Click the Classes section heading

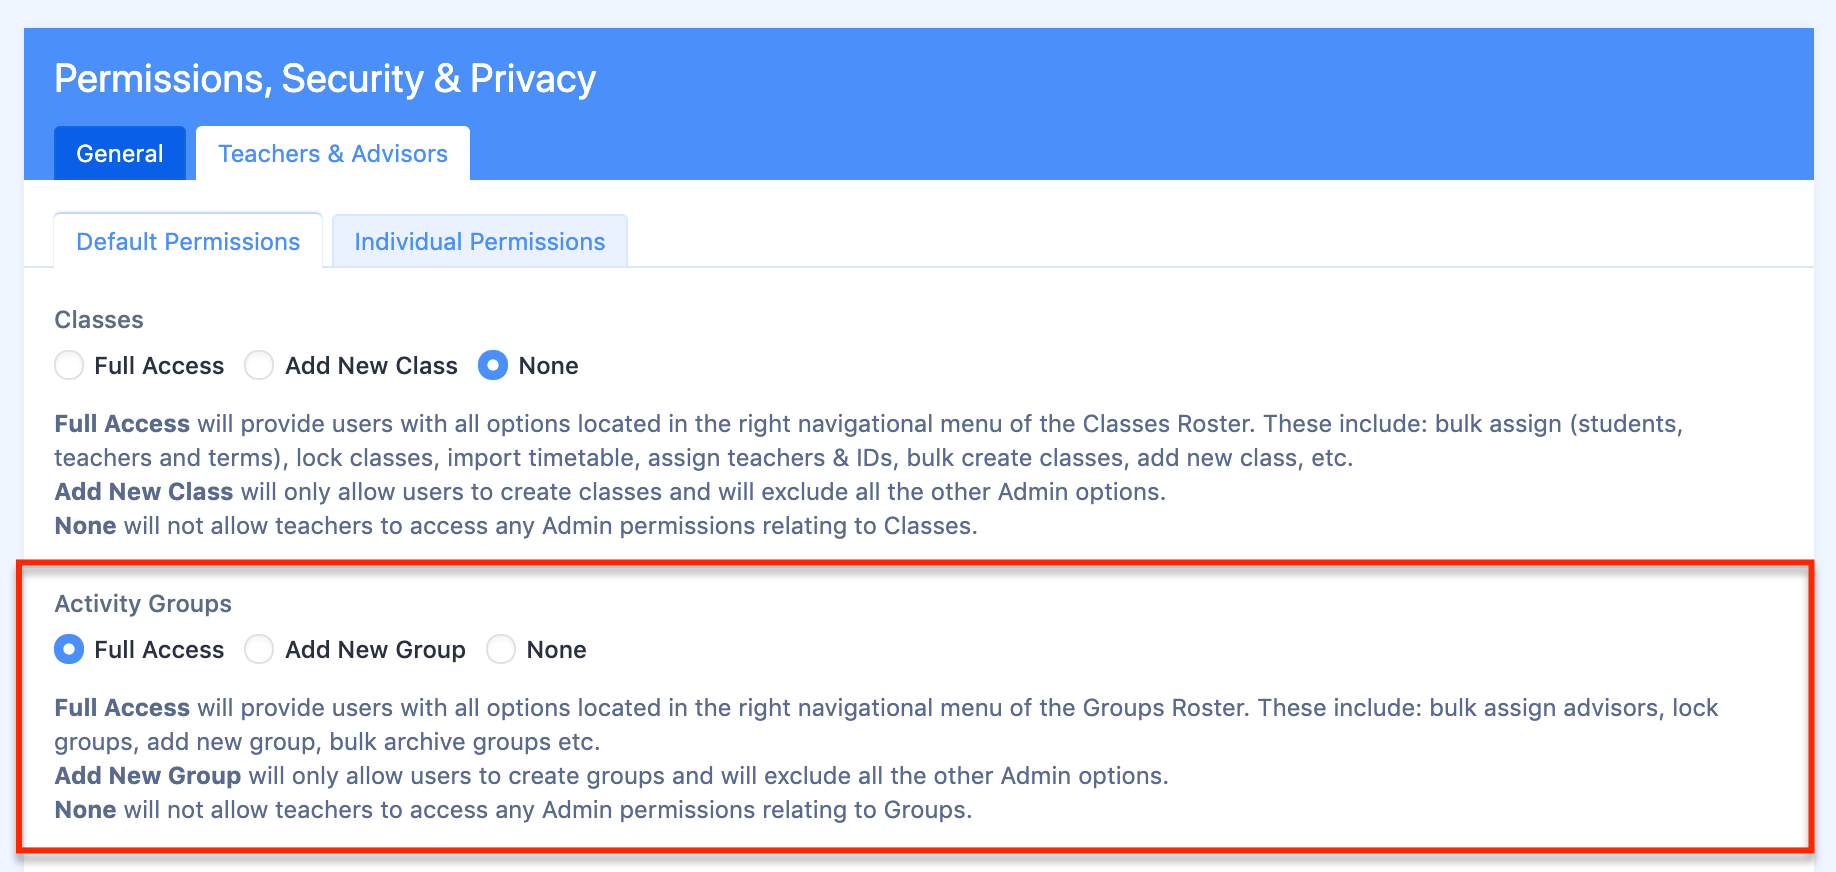99,320
